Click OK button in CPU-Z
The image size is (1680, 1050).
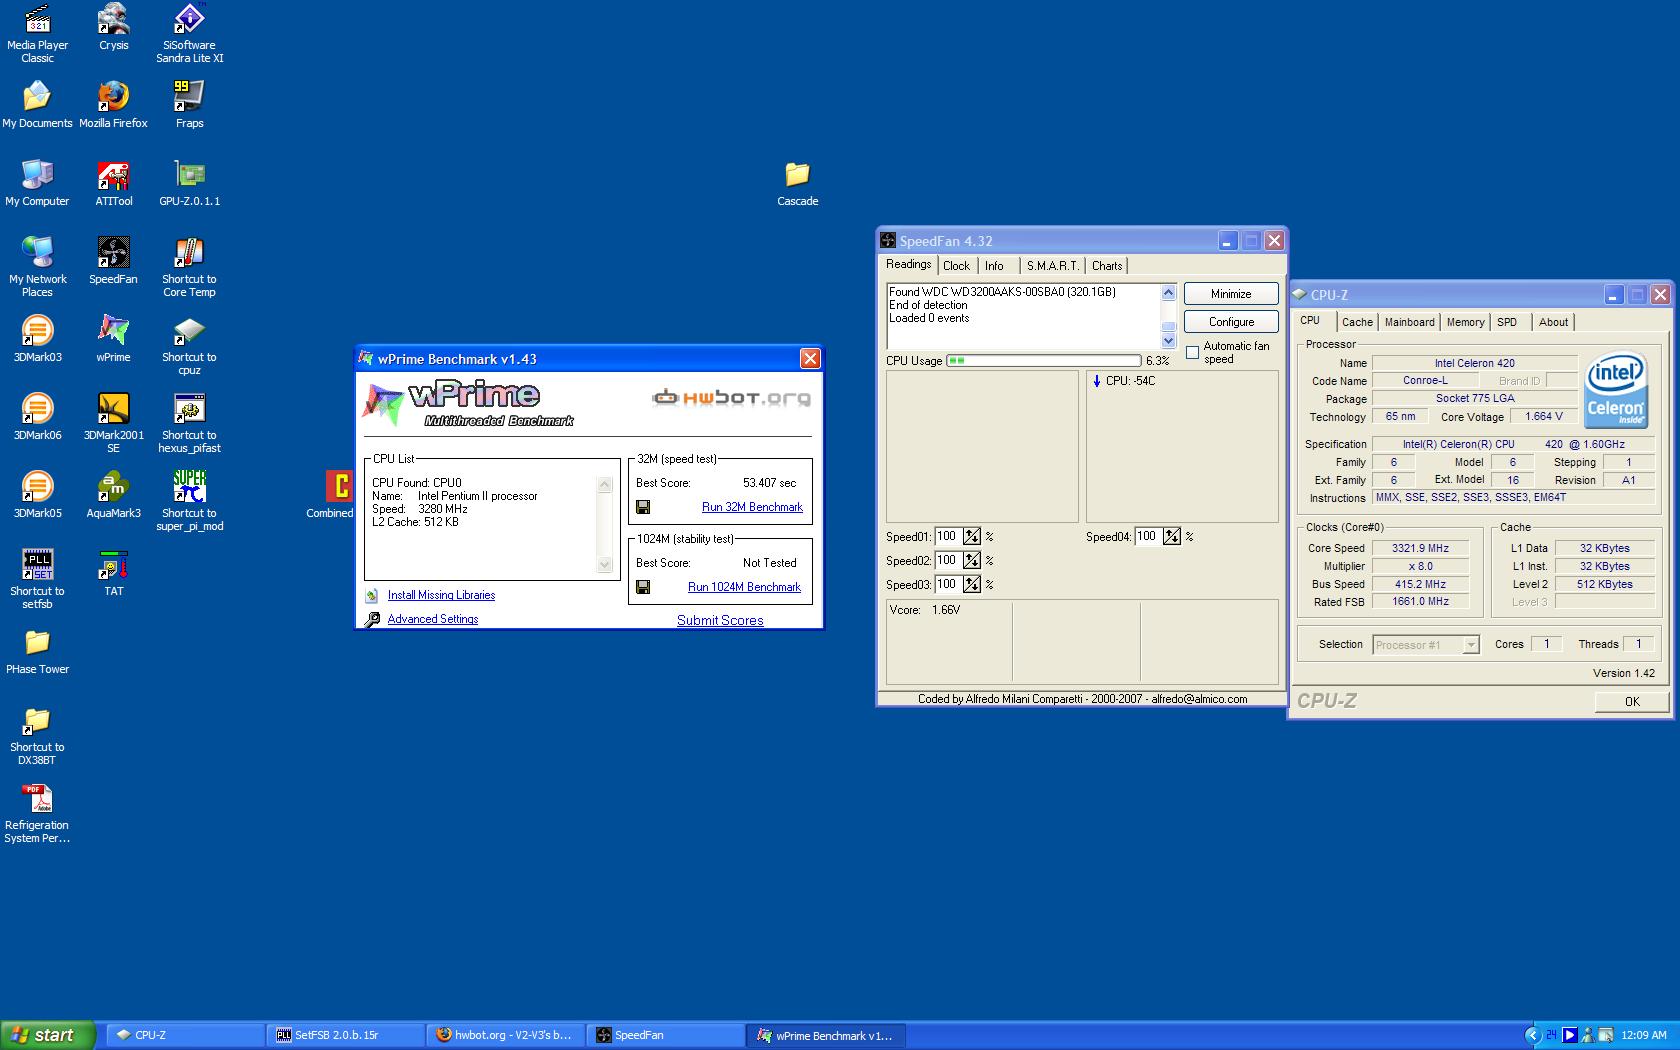[1632, 702]
